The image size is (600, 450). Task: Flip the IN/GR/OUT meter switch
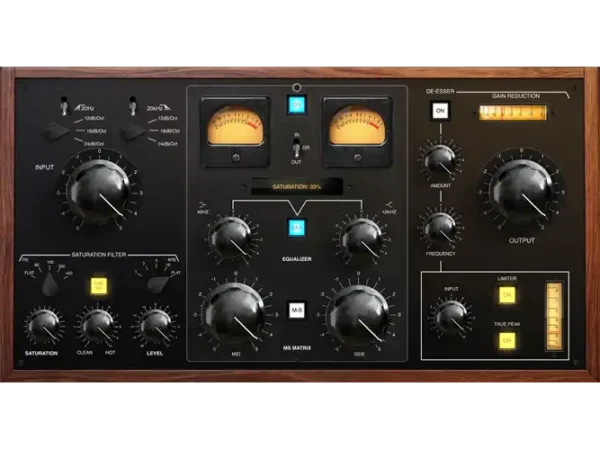click(x=297, y=148)
